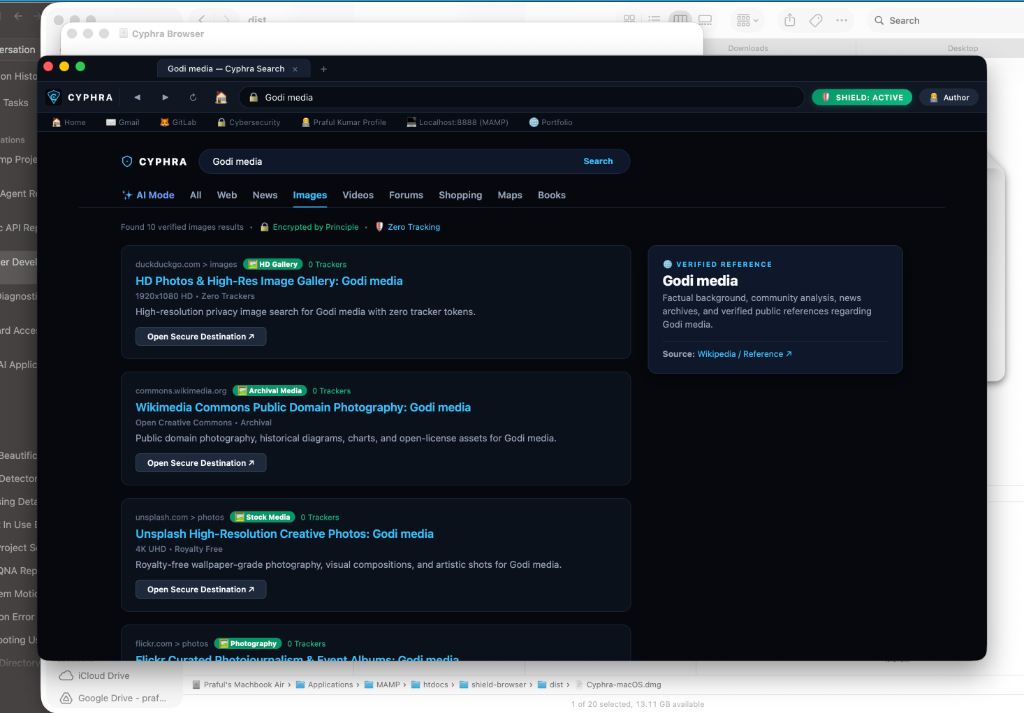Screen dimensions: 1024x713
Task: Open the Home bookmark
Action: coord(69,122)
